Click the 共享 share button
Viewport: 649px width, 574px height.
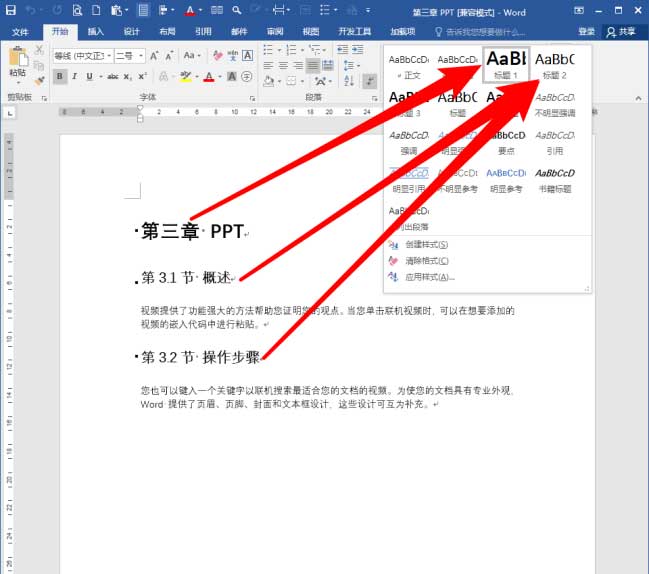[621, 32]
